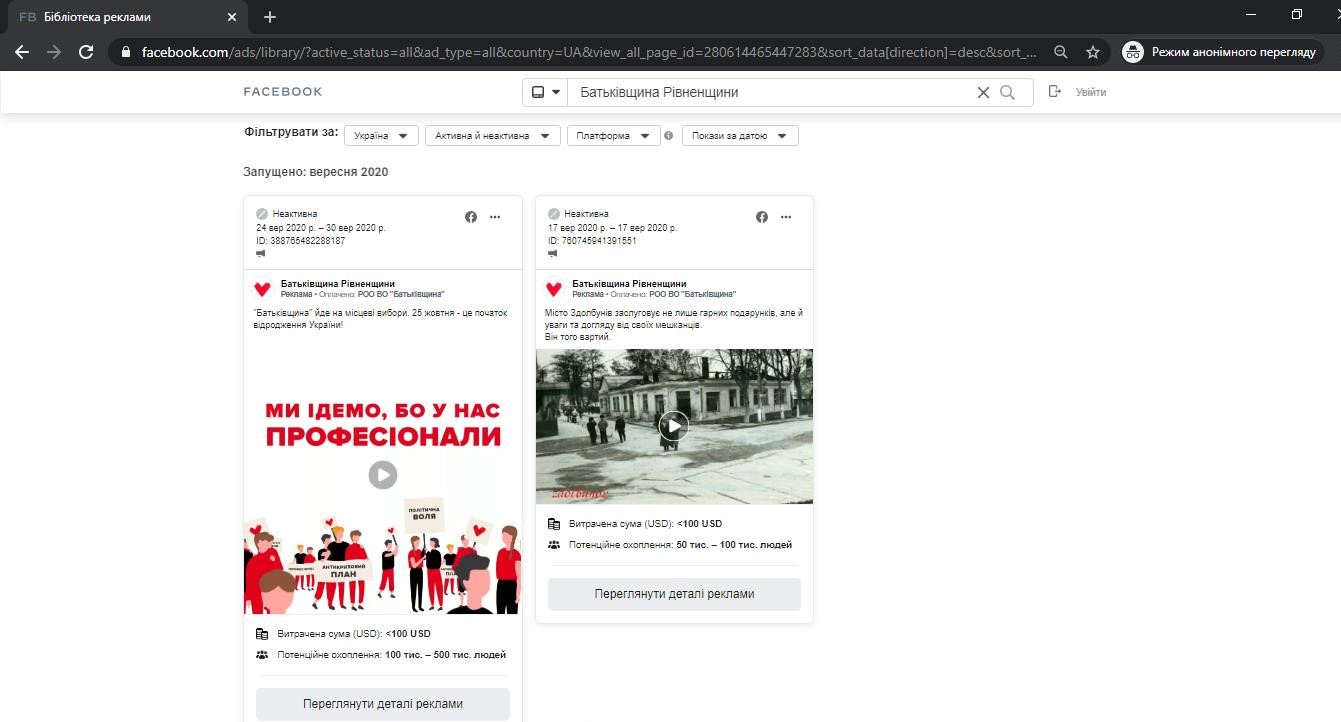Screen dimensions: 1341x722
Task: Click Переглянути деталі реклами on the Здолбунів ad
Action: [x=674, y=594]
